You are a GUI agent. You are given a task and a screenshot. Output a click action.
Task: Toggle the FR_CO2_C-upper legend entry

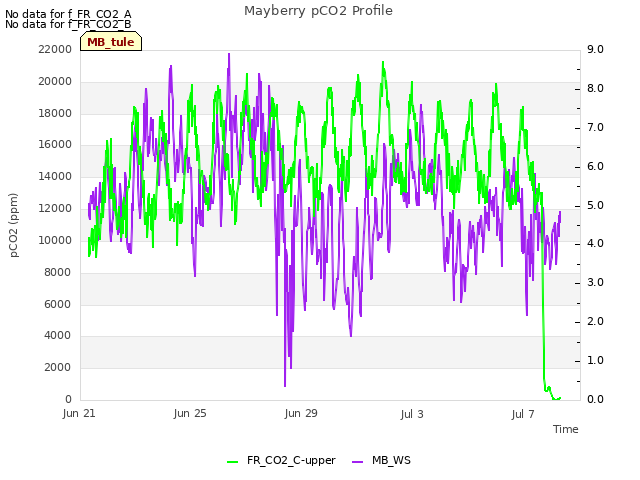coord(281,461)
